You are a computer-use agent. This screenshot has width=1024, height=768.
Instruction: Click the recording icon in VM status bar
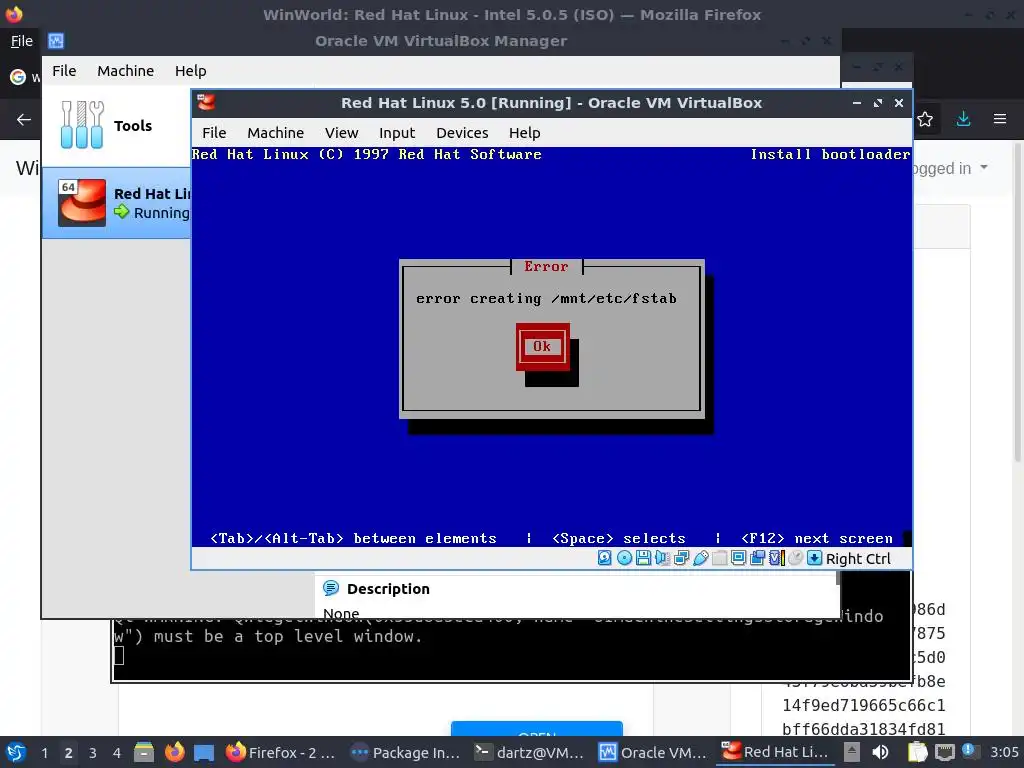coord(758,558)
